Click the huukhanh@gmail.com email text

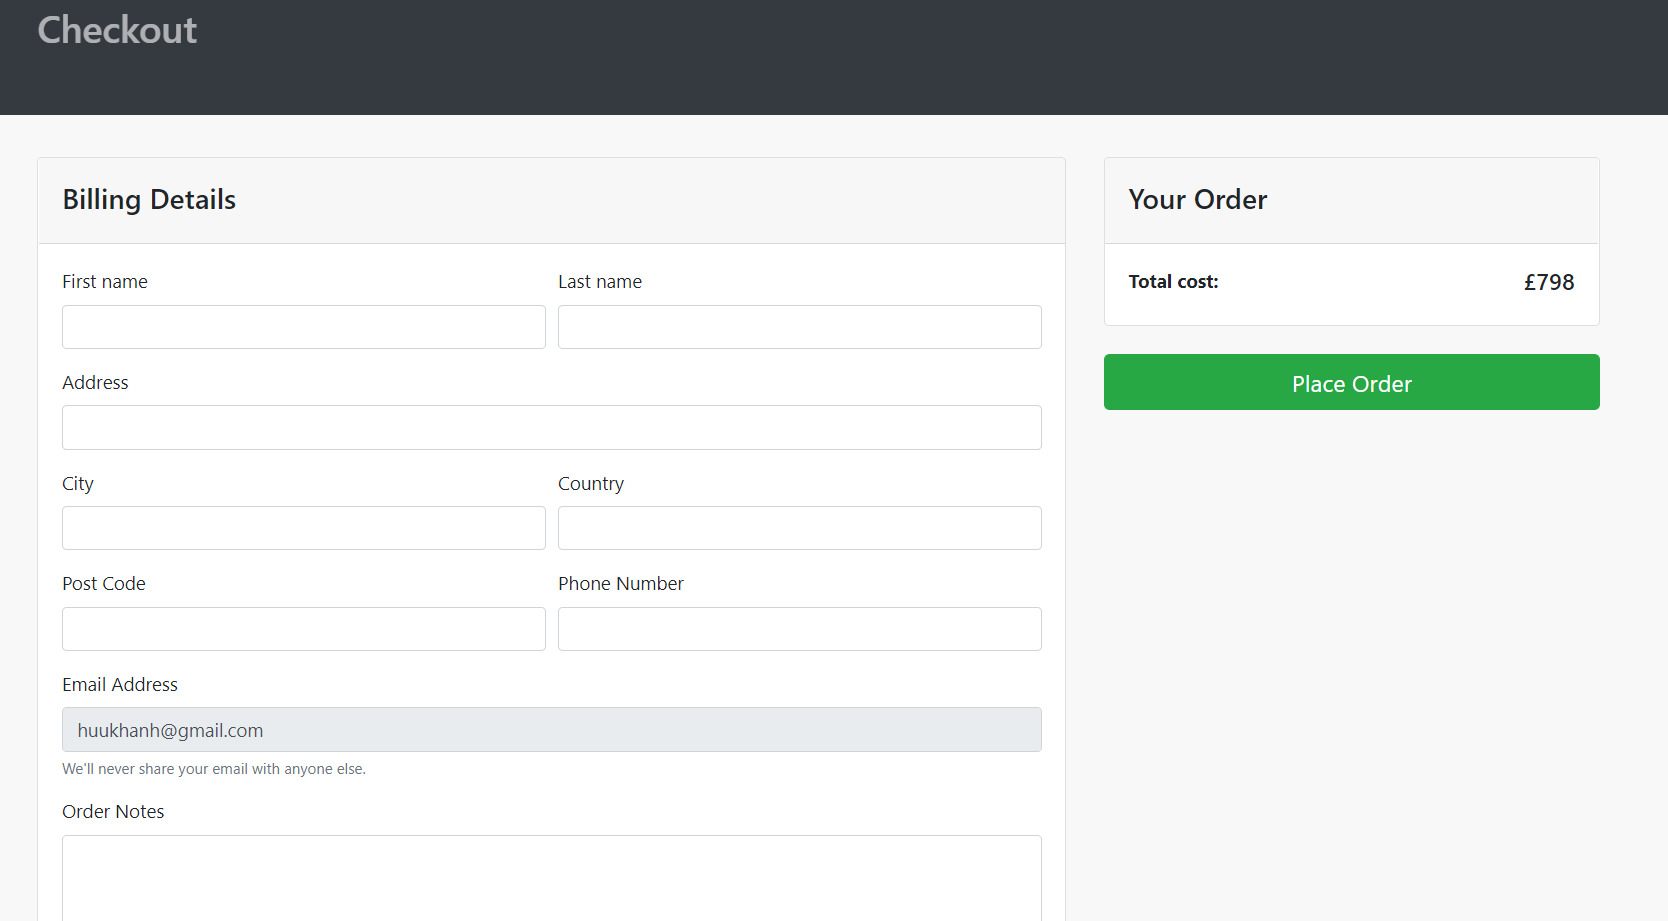[x=169, y=730]
